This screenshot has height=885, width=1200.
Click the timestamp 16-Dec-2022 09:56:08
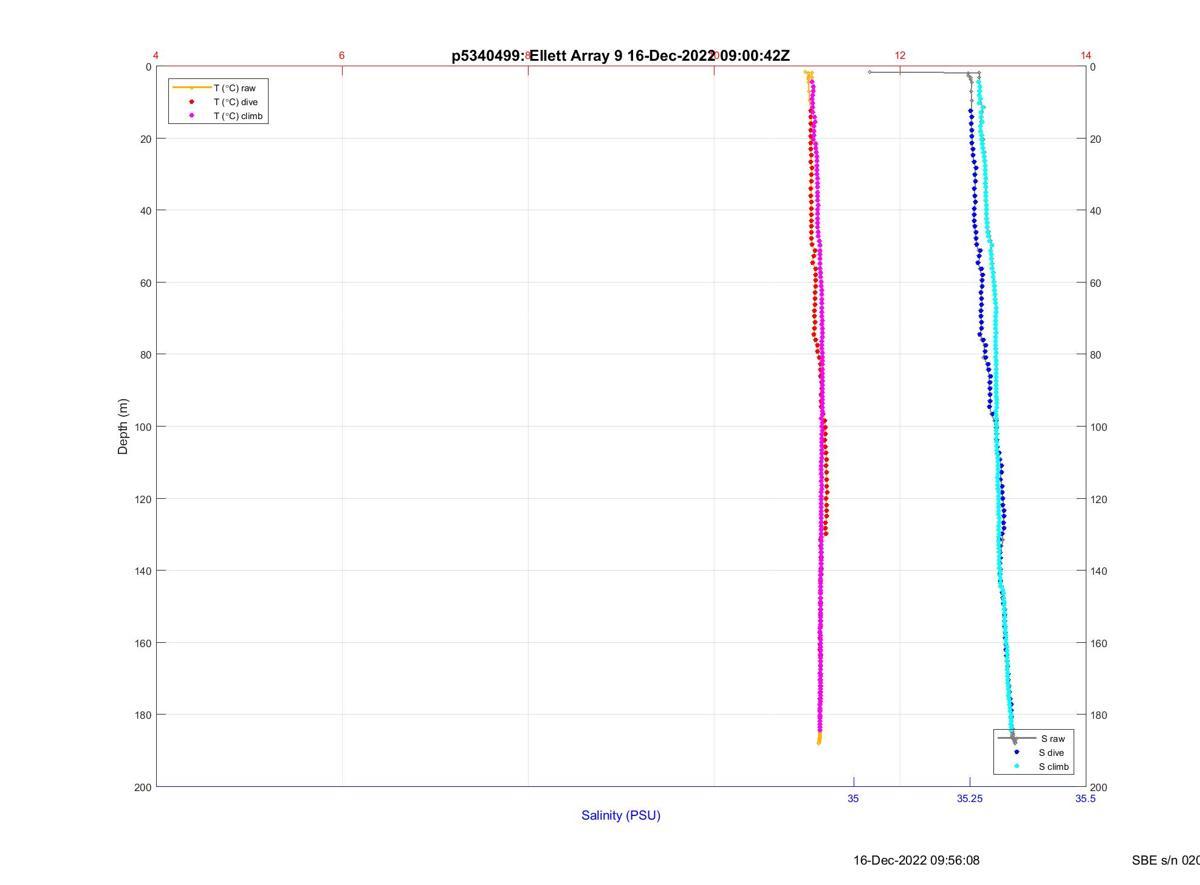916,860
